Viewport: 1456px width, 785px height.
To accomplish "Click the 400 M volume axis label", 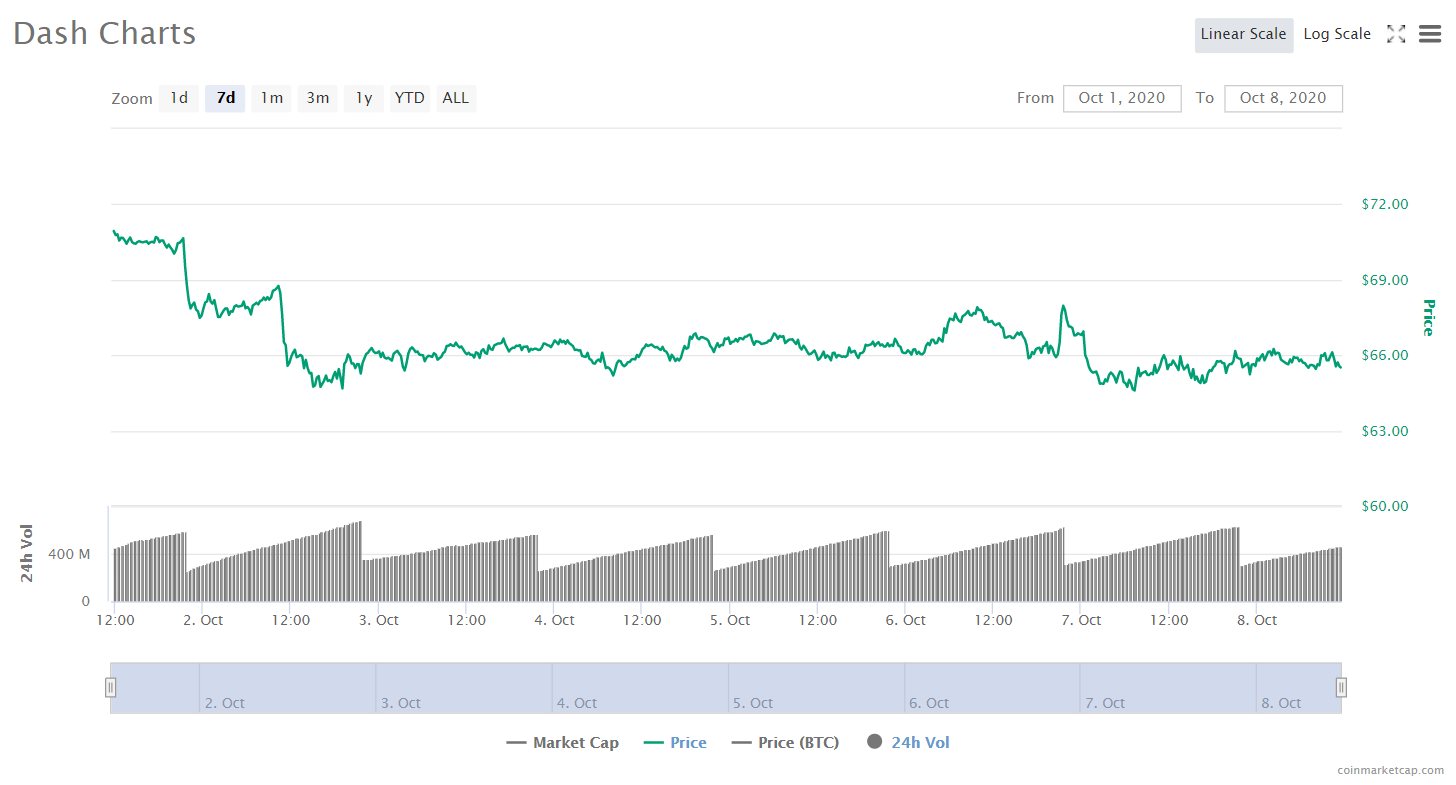I will pyautogui.click(x=69, y=554).
